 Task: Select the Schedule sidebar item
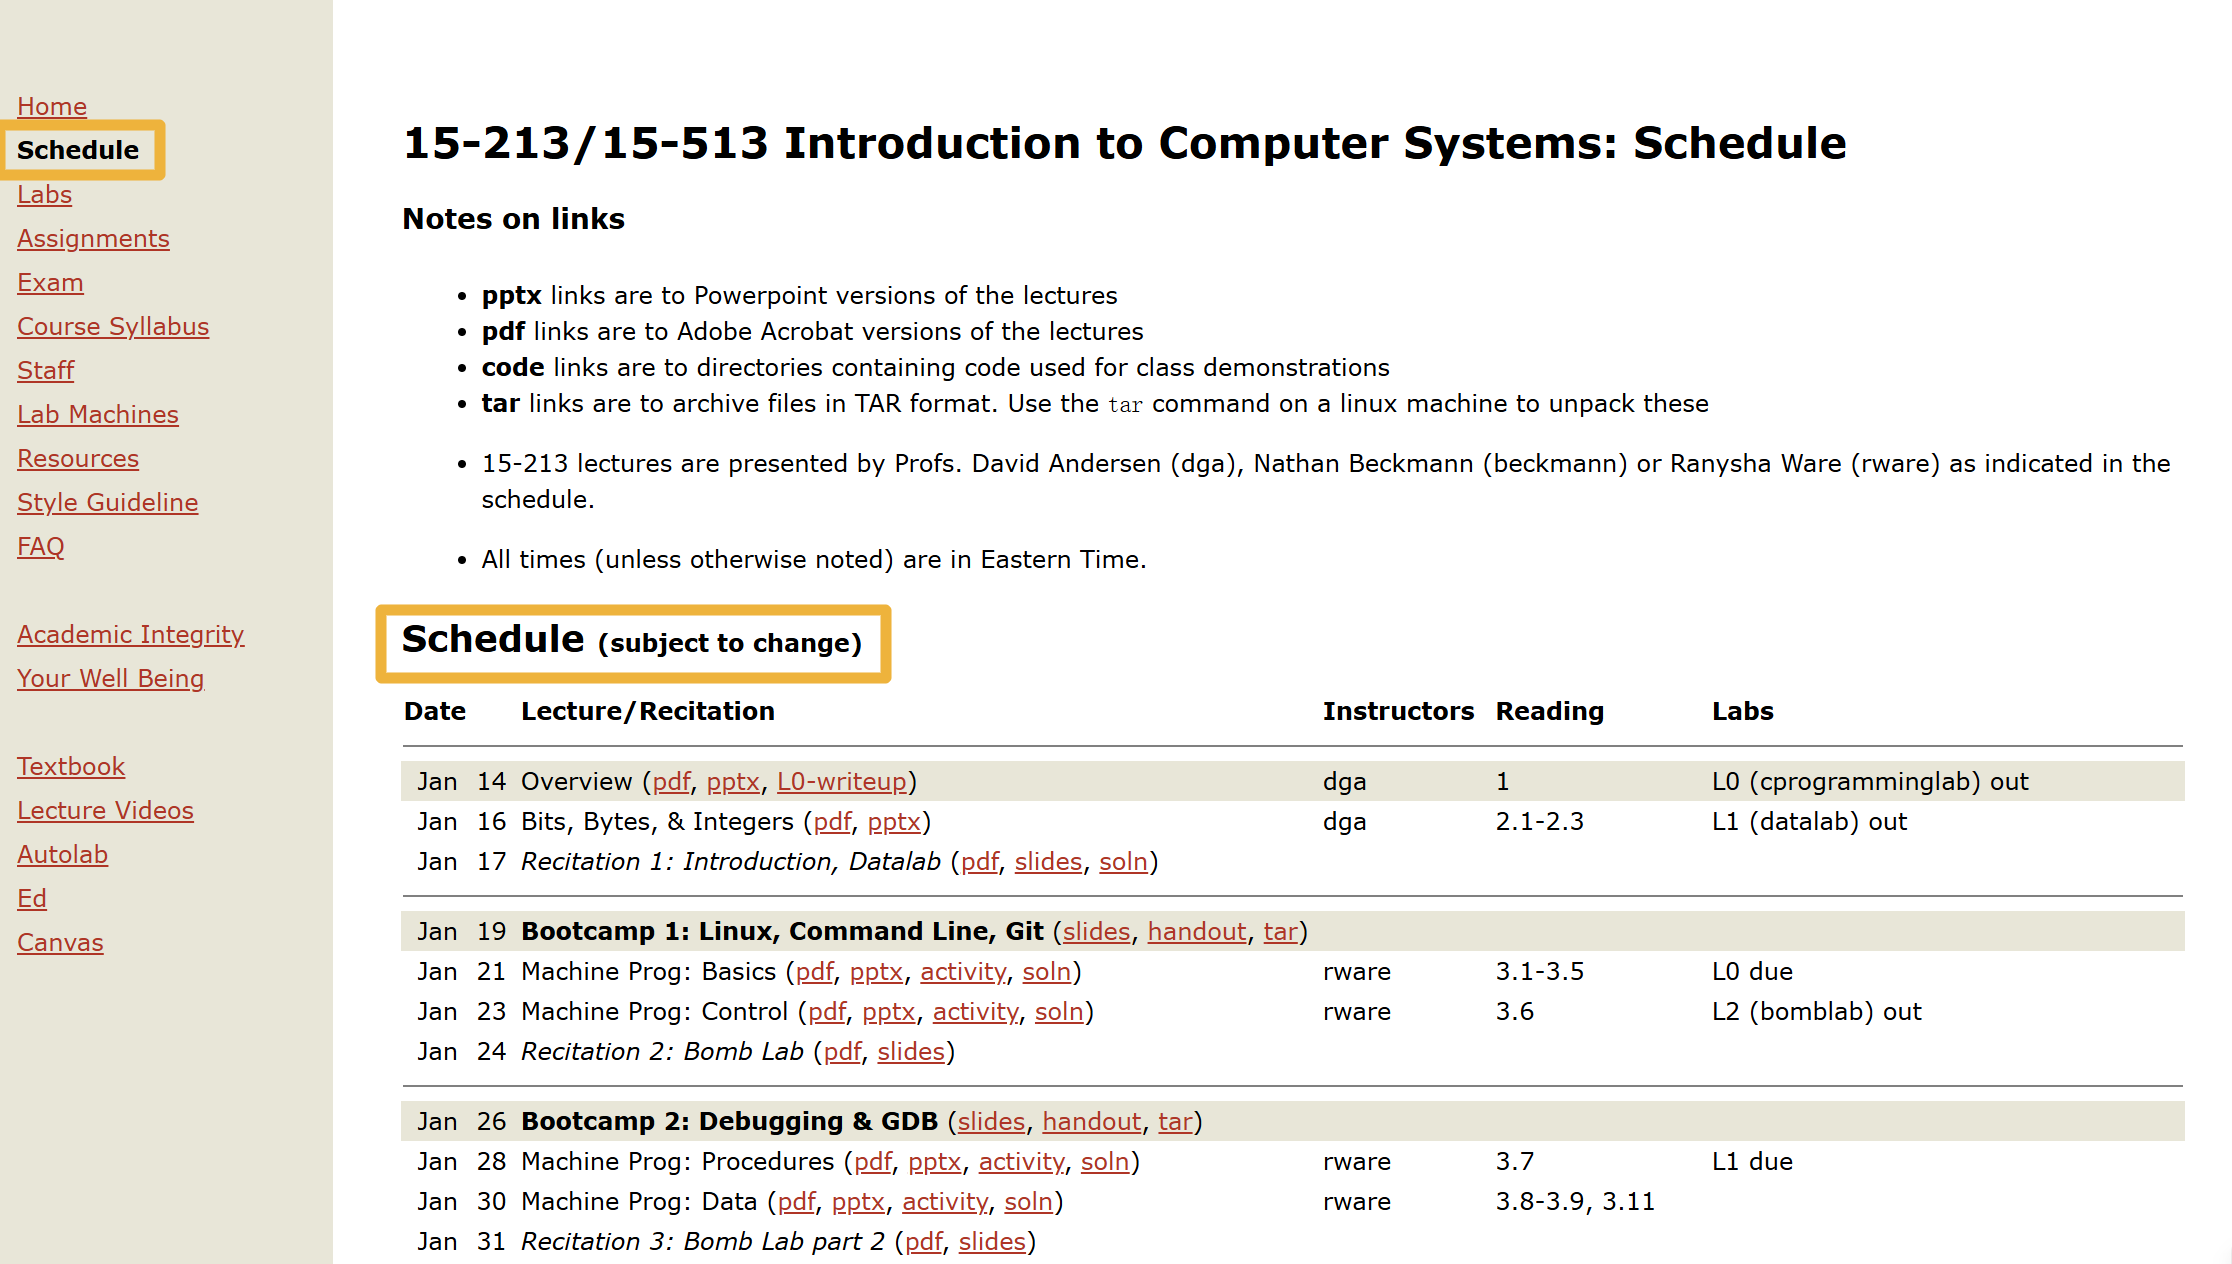(78, 150)
